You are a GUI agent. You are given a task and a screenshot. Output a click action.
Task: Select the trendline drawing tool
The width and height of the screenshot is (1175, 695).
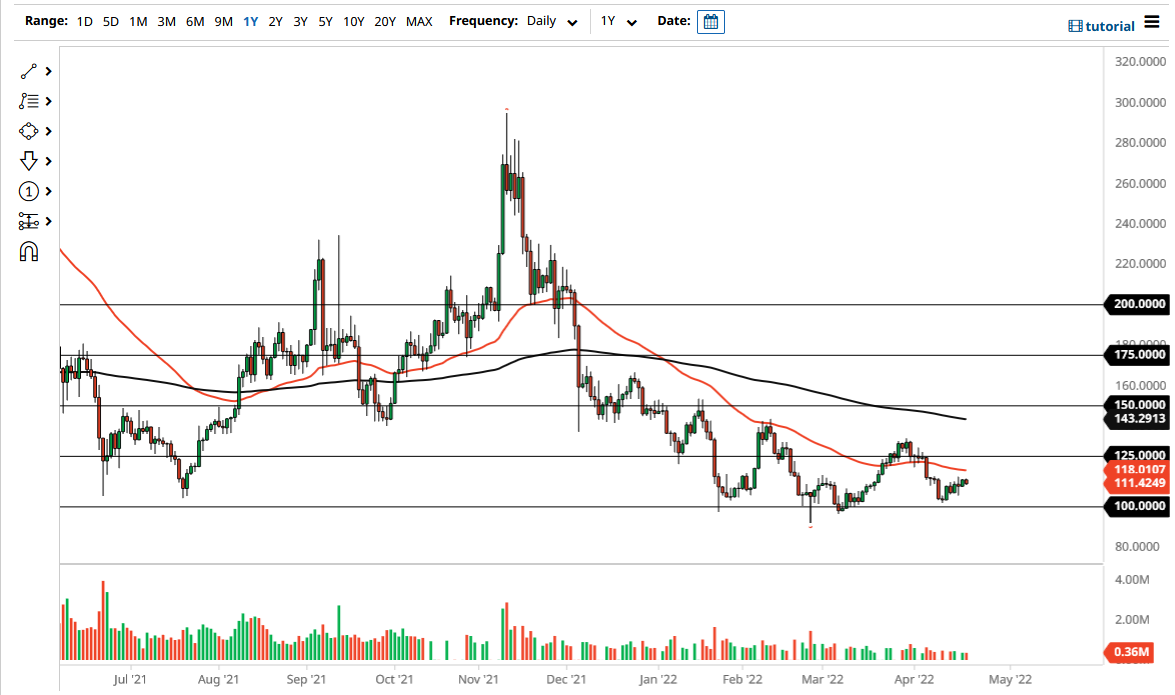click(x=28, y=70)
